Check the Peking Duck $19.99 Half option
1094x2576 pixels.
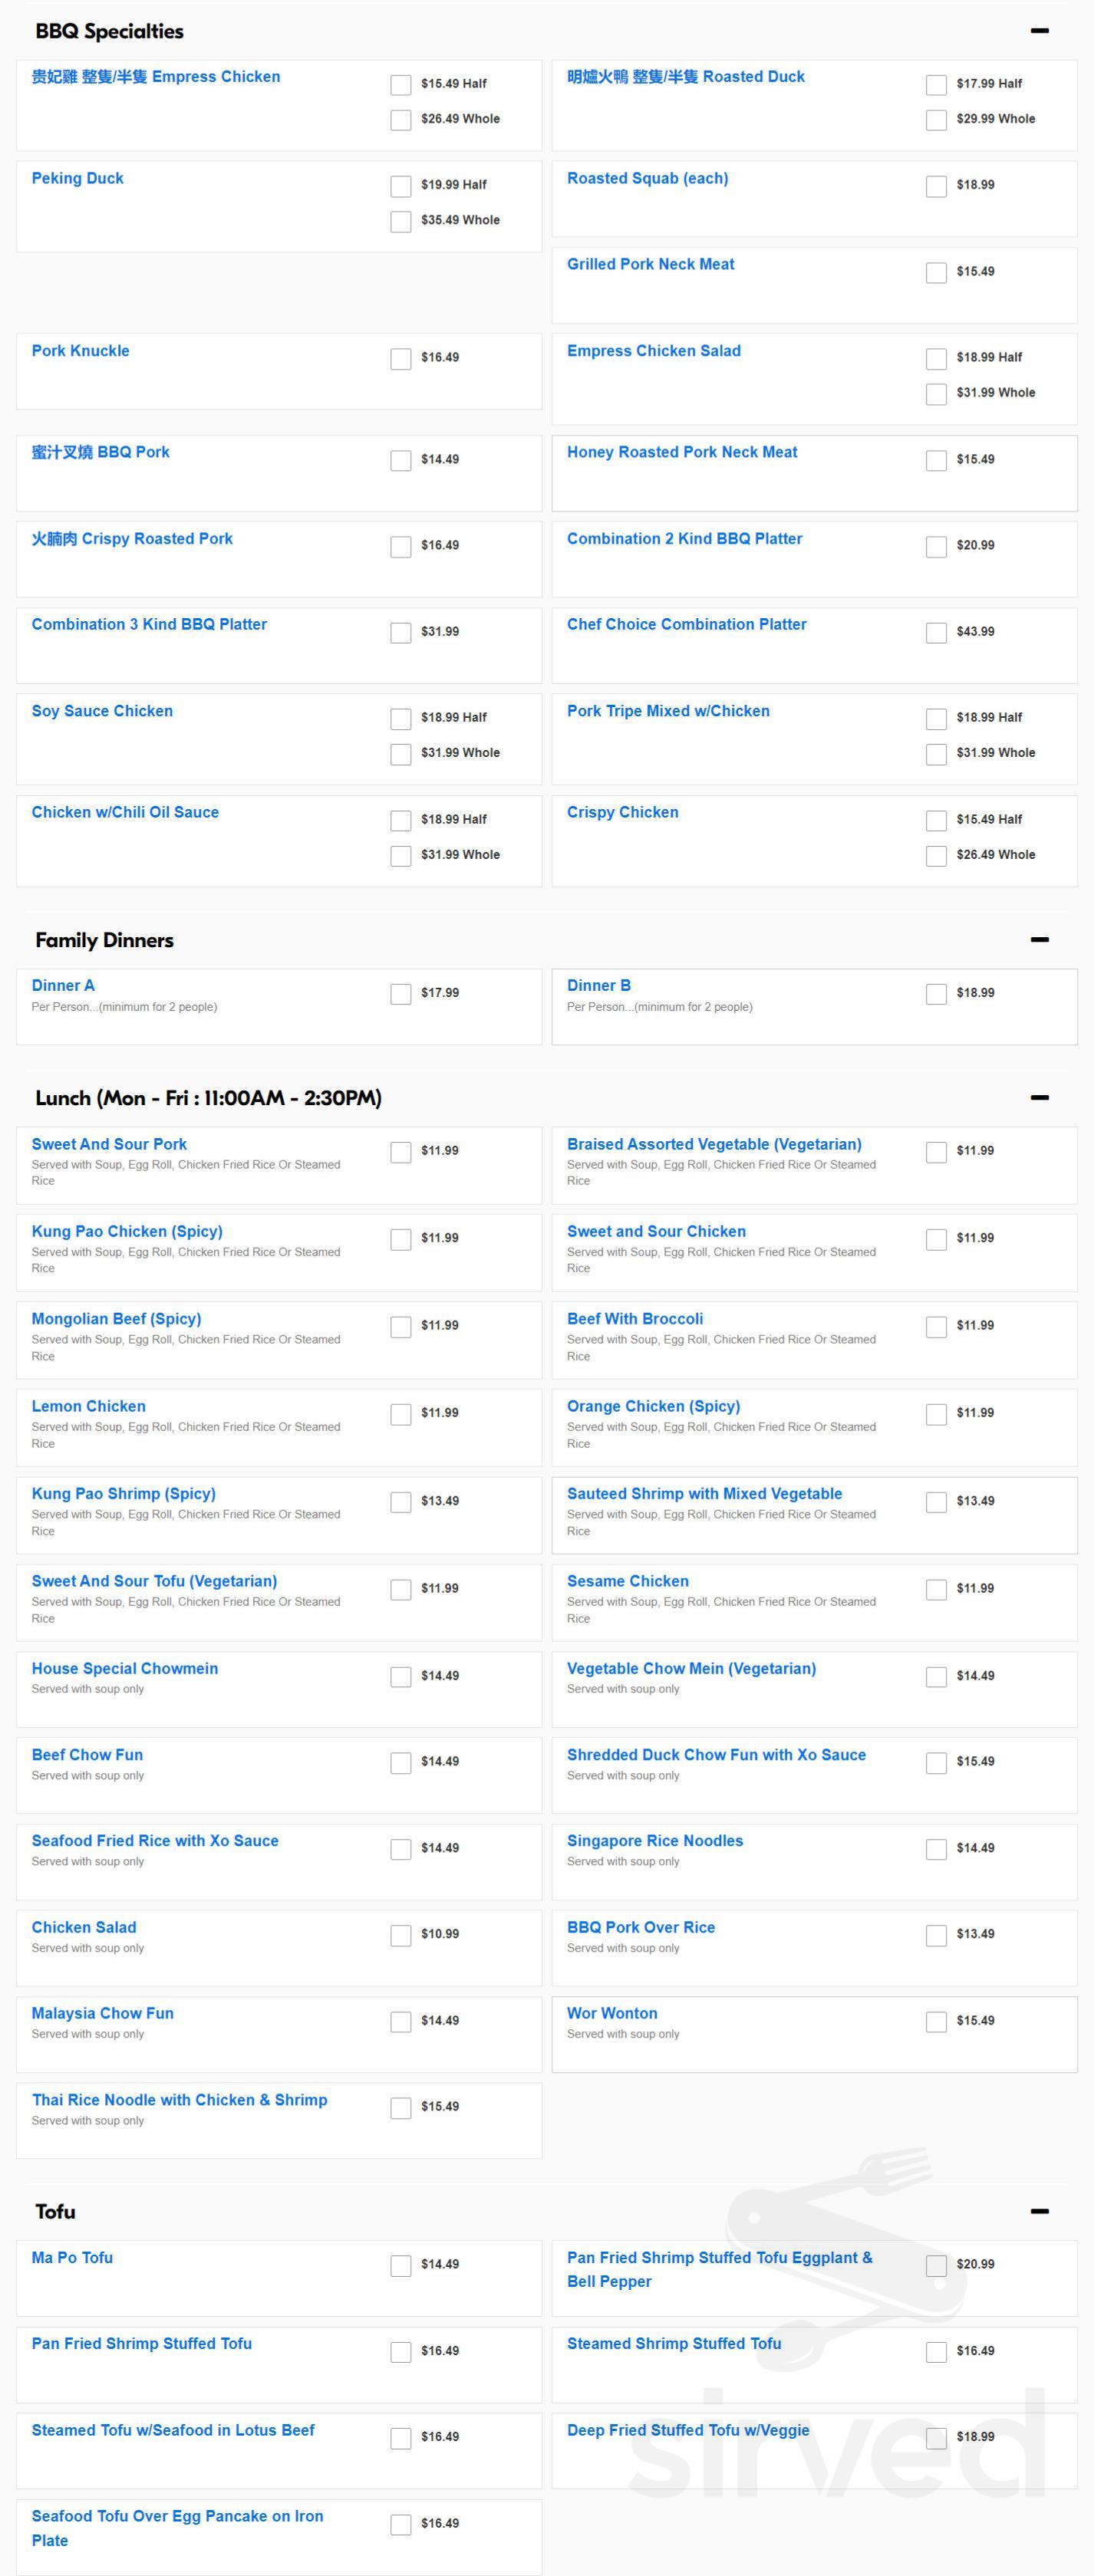[x=401, y=186]
